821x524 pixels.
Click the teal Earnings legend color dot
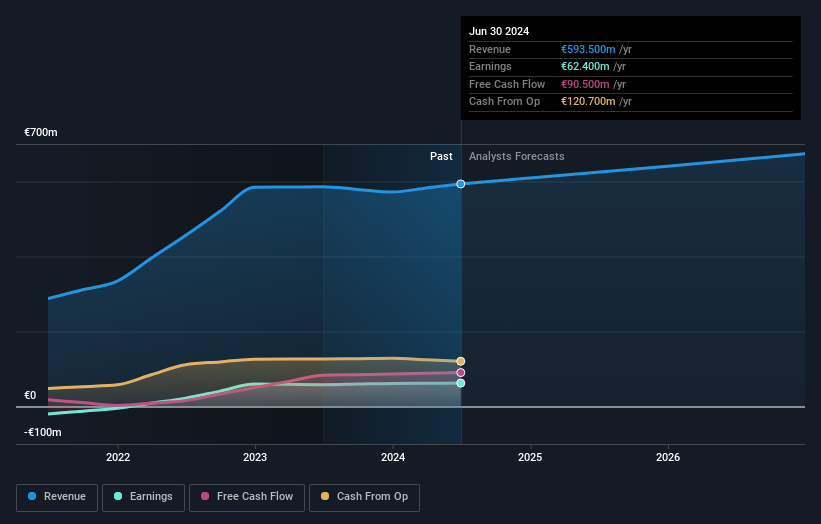118,496
